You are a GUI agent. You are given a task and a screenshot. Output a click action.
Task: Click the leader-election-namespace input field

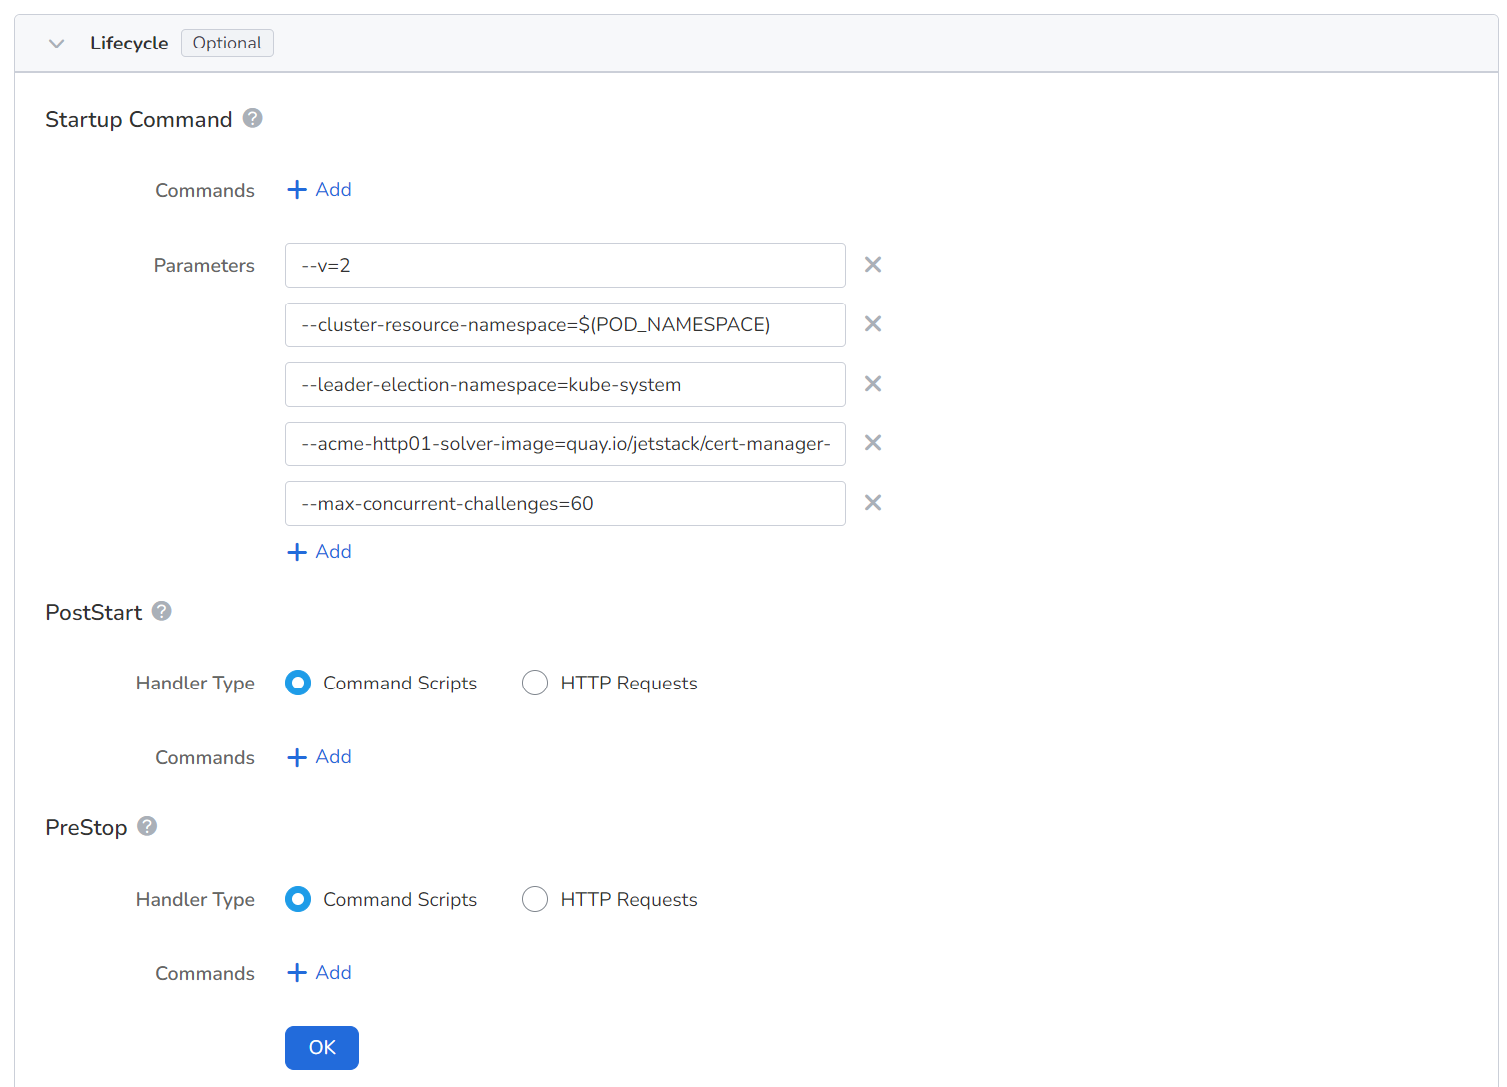click(x=565, y=385)
